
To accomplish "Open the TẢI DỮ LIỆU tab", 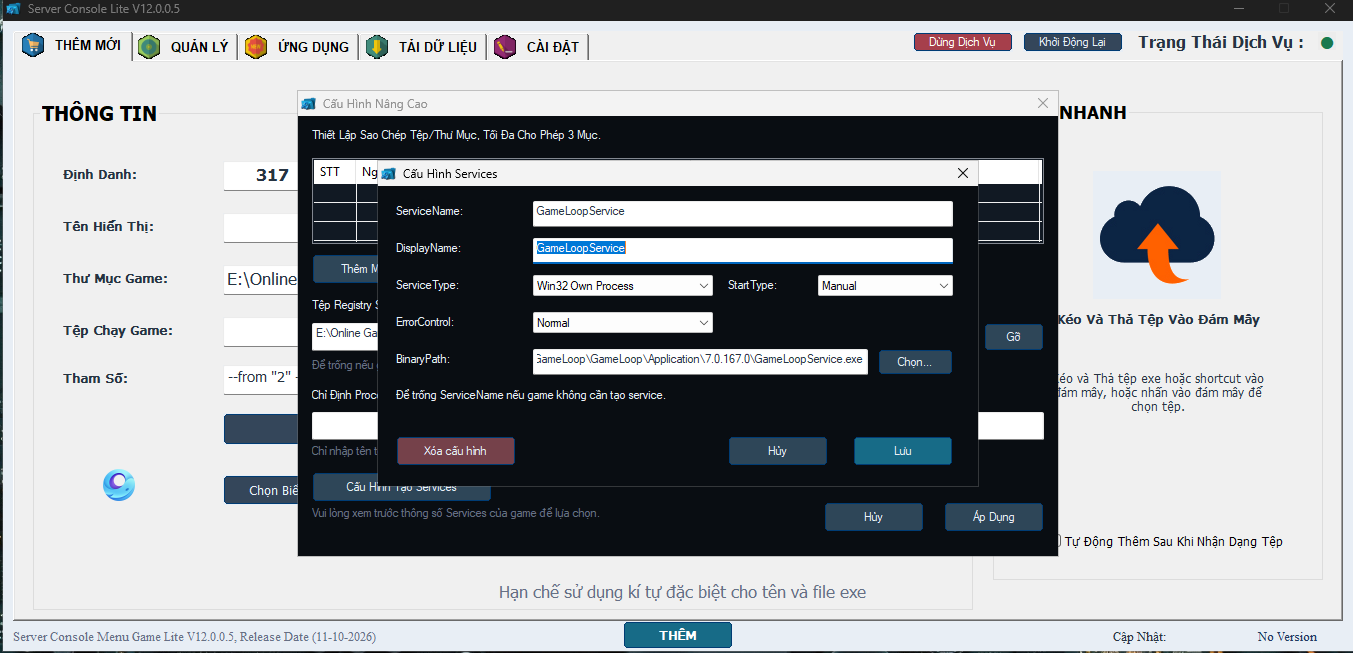I will tap(423, 47).
